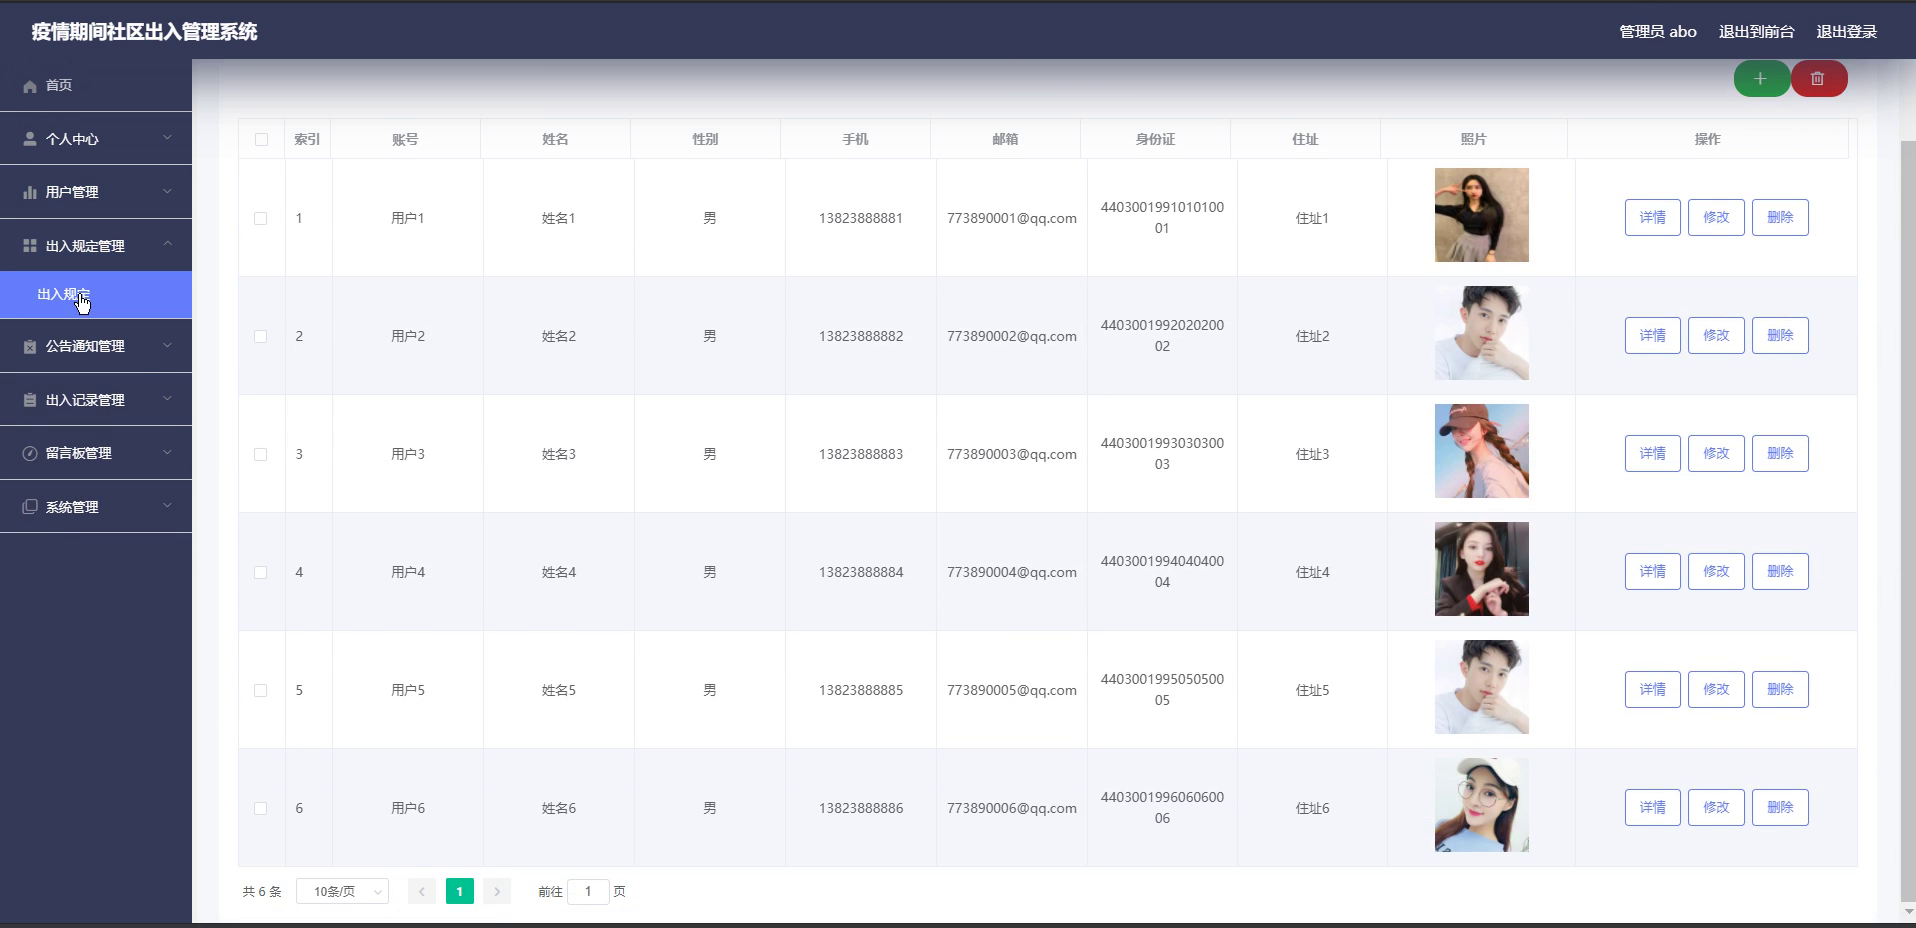Select row 用户6 checkbox

click(260, 808)
